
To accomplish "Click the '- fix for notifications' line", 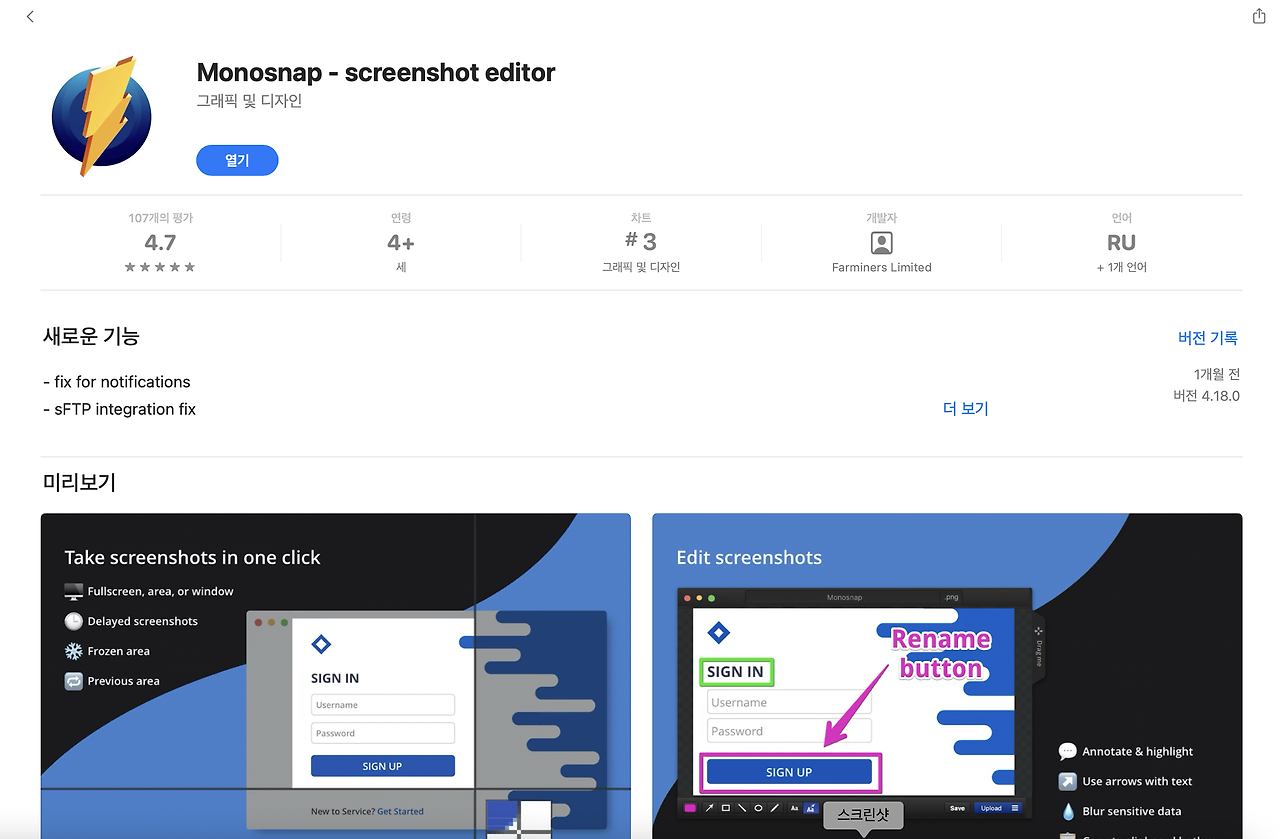I will pos(117,382).
